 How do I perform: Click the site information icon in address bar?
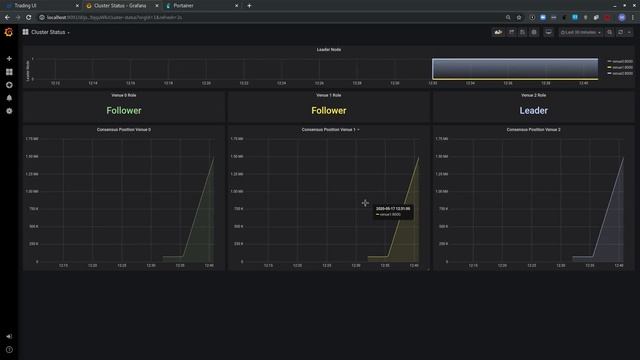[x=42, y=18]
